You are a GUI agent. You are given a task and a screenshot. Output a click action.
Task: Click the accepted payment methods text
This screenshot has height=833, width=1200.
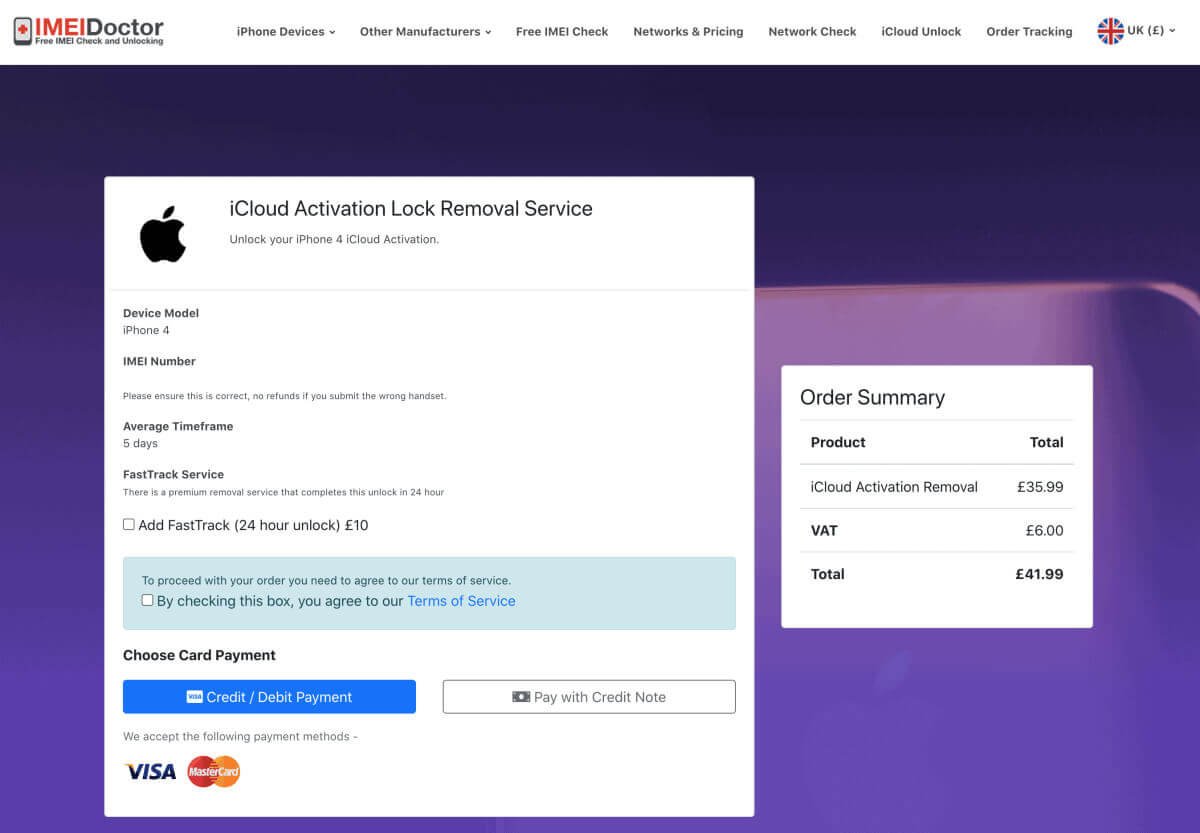[240, 737]
